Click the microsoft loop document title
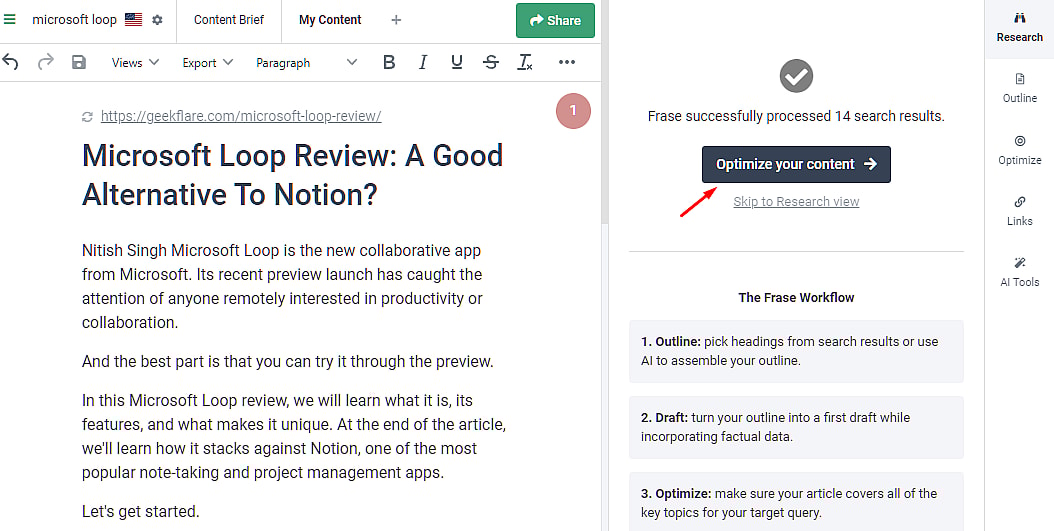The width and height of the screenshot is (1054, 531). click(75, 19)
